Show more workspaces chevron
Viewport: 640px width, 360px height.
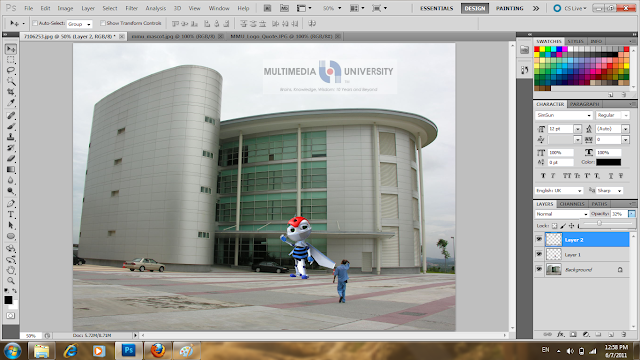(x=536, y=8)
